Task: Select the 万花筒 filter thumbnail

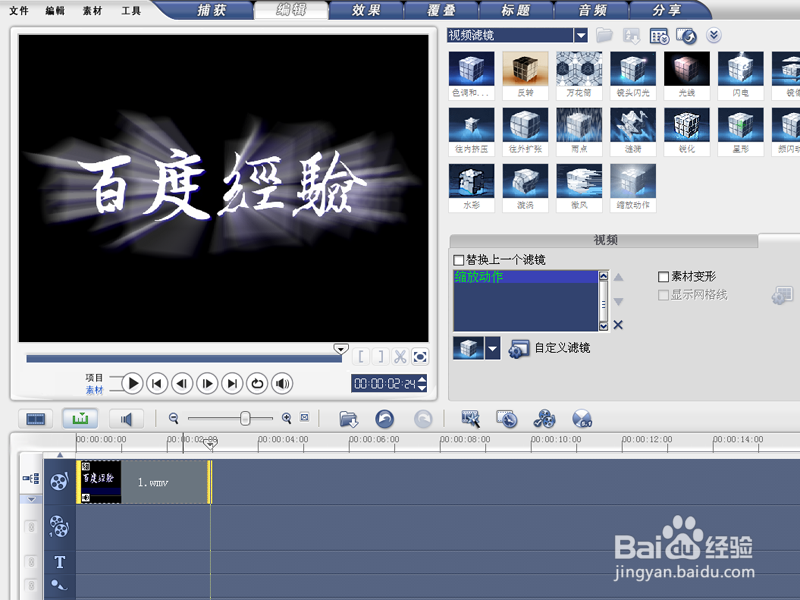Action: coord(579,75)
